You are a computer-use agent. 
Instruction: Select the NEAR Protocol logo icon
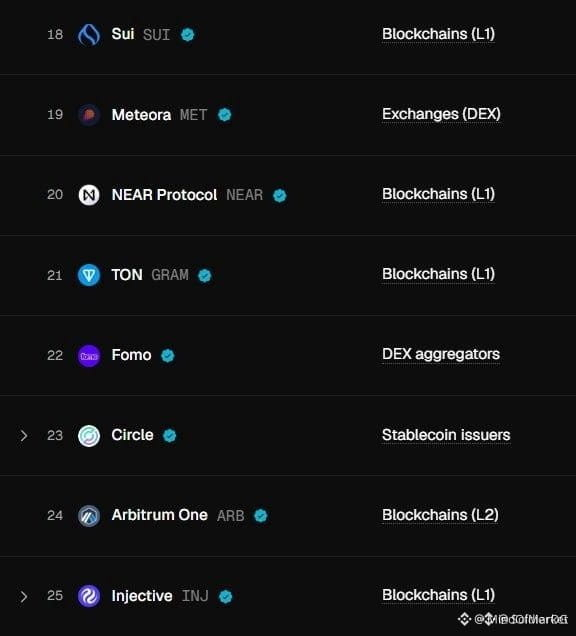(x=89, y=195)
